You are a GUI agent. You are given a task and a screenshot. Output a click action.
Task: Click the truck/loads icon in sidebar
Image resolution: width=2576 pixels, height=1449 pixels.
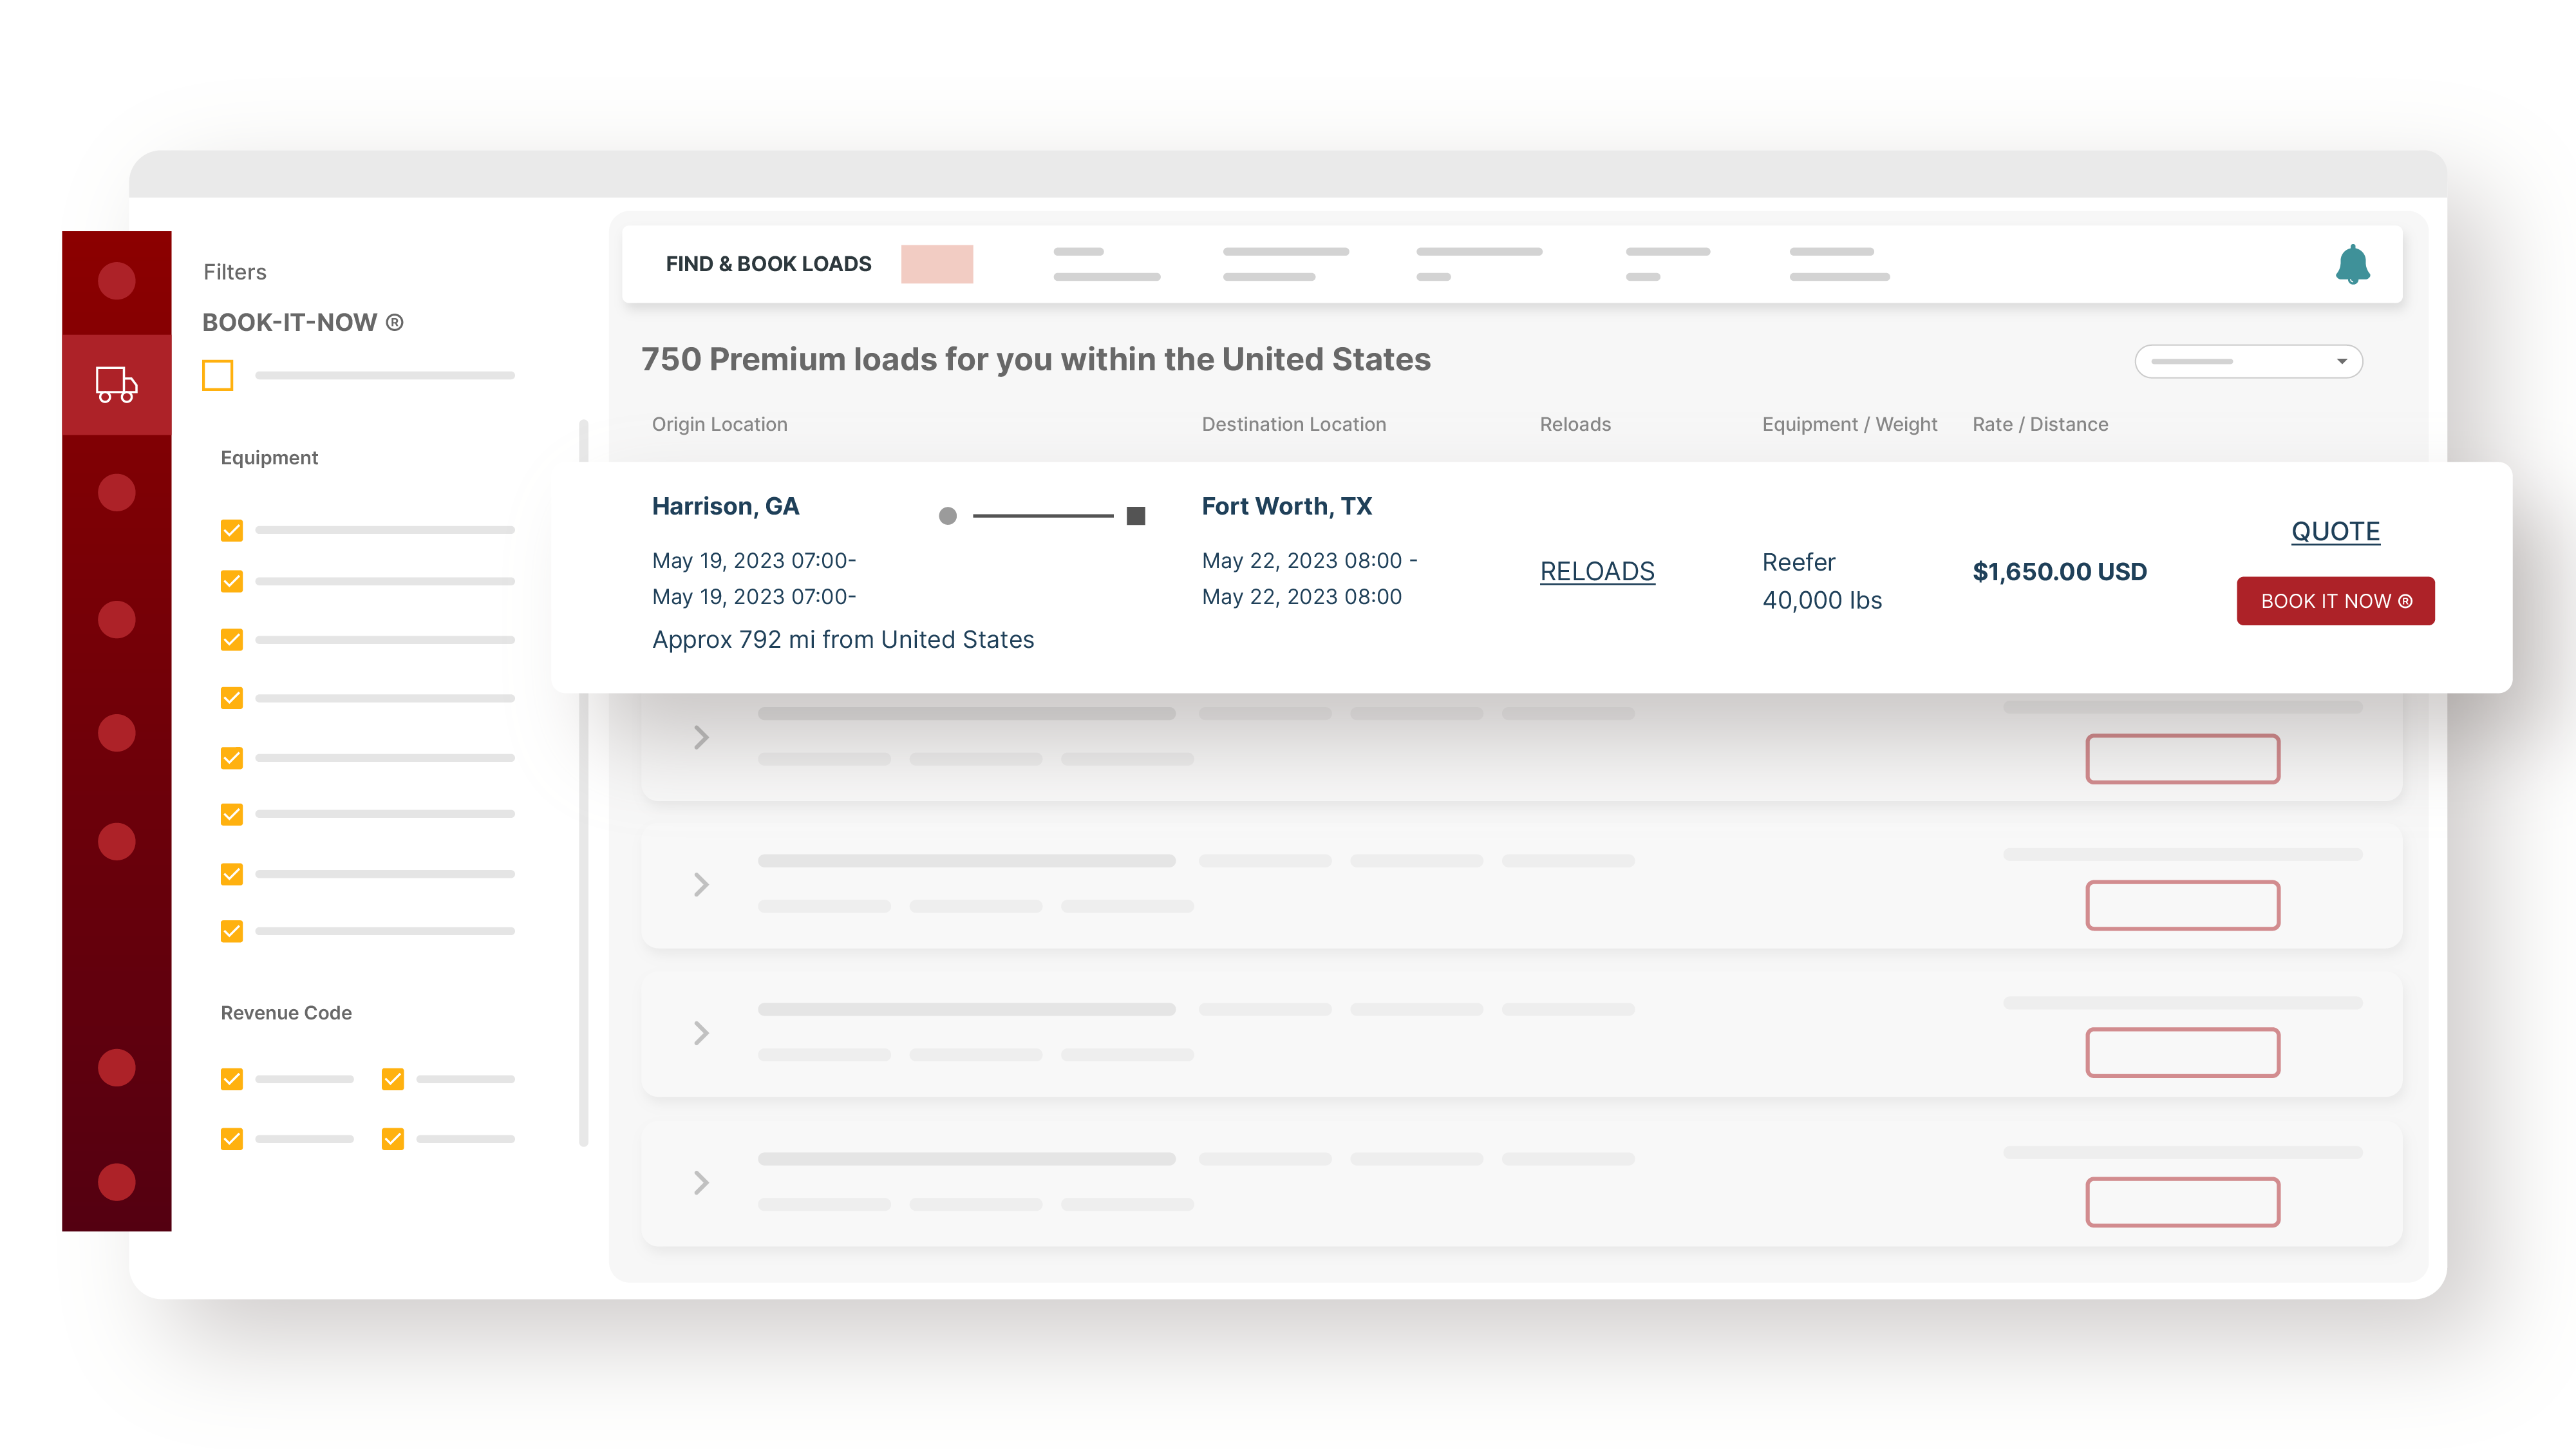[115, 381]
